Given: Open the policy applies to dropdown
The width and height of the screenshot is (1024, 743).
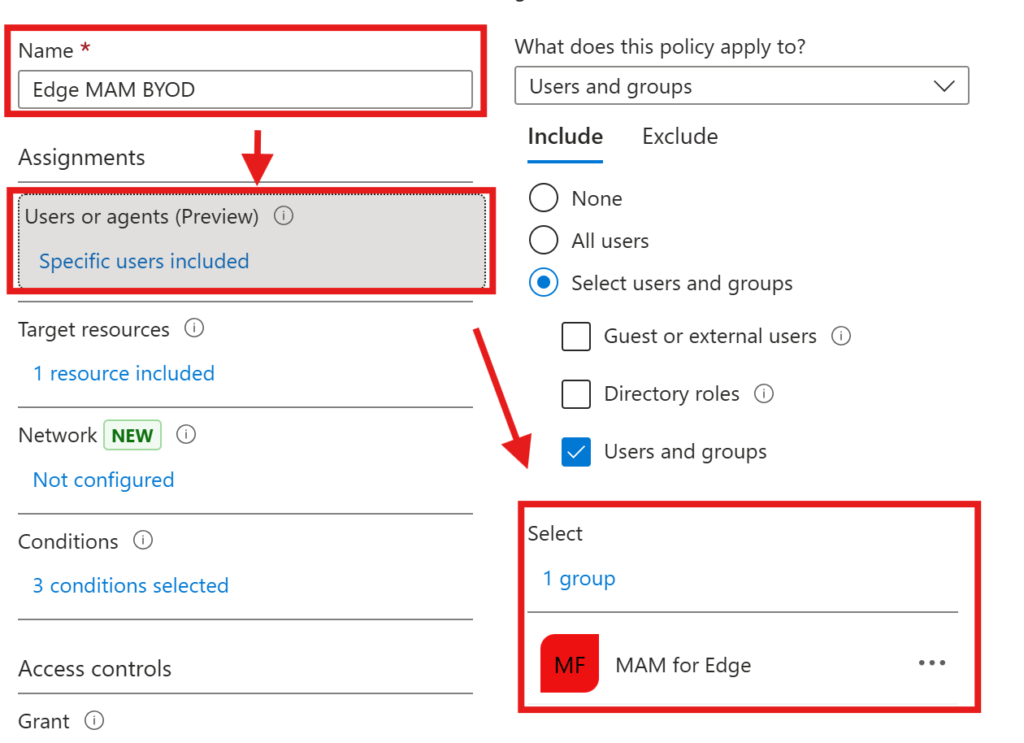Looking at the screenshot, I should (x=741, y=86).
